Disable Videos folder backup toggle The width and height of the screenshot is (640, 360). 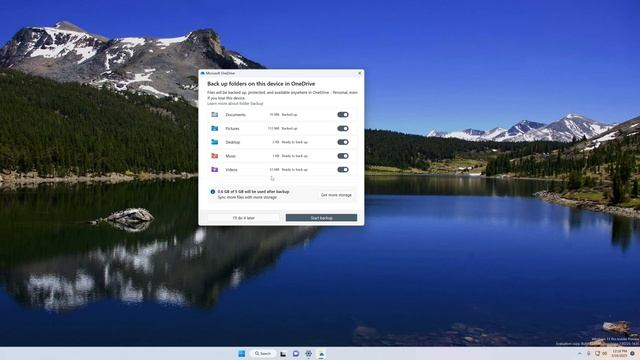point(343,169)
